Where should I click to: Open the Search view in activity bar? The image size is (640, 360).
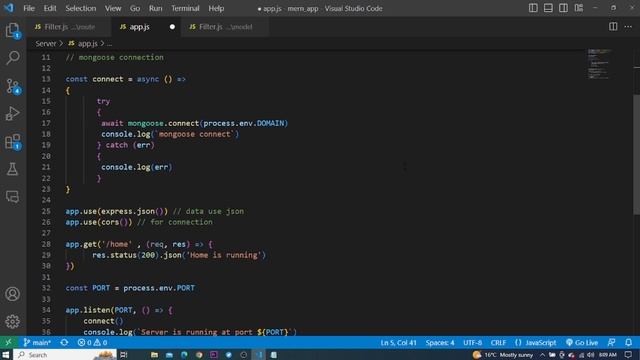pos(13,58)
